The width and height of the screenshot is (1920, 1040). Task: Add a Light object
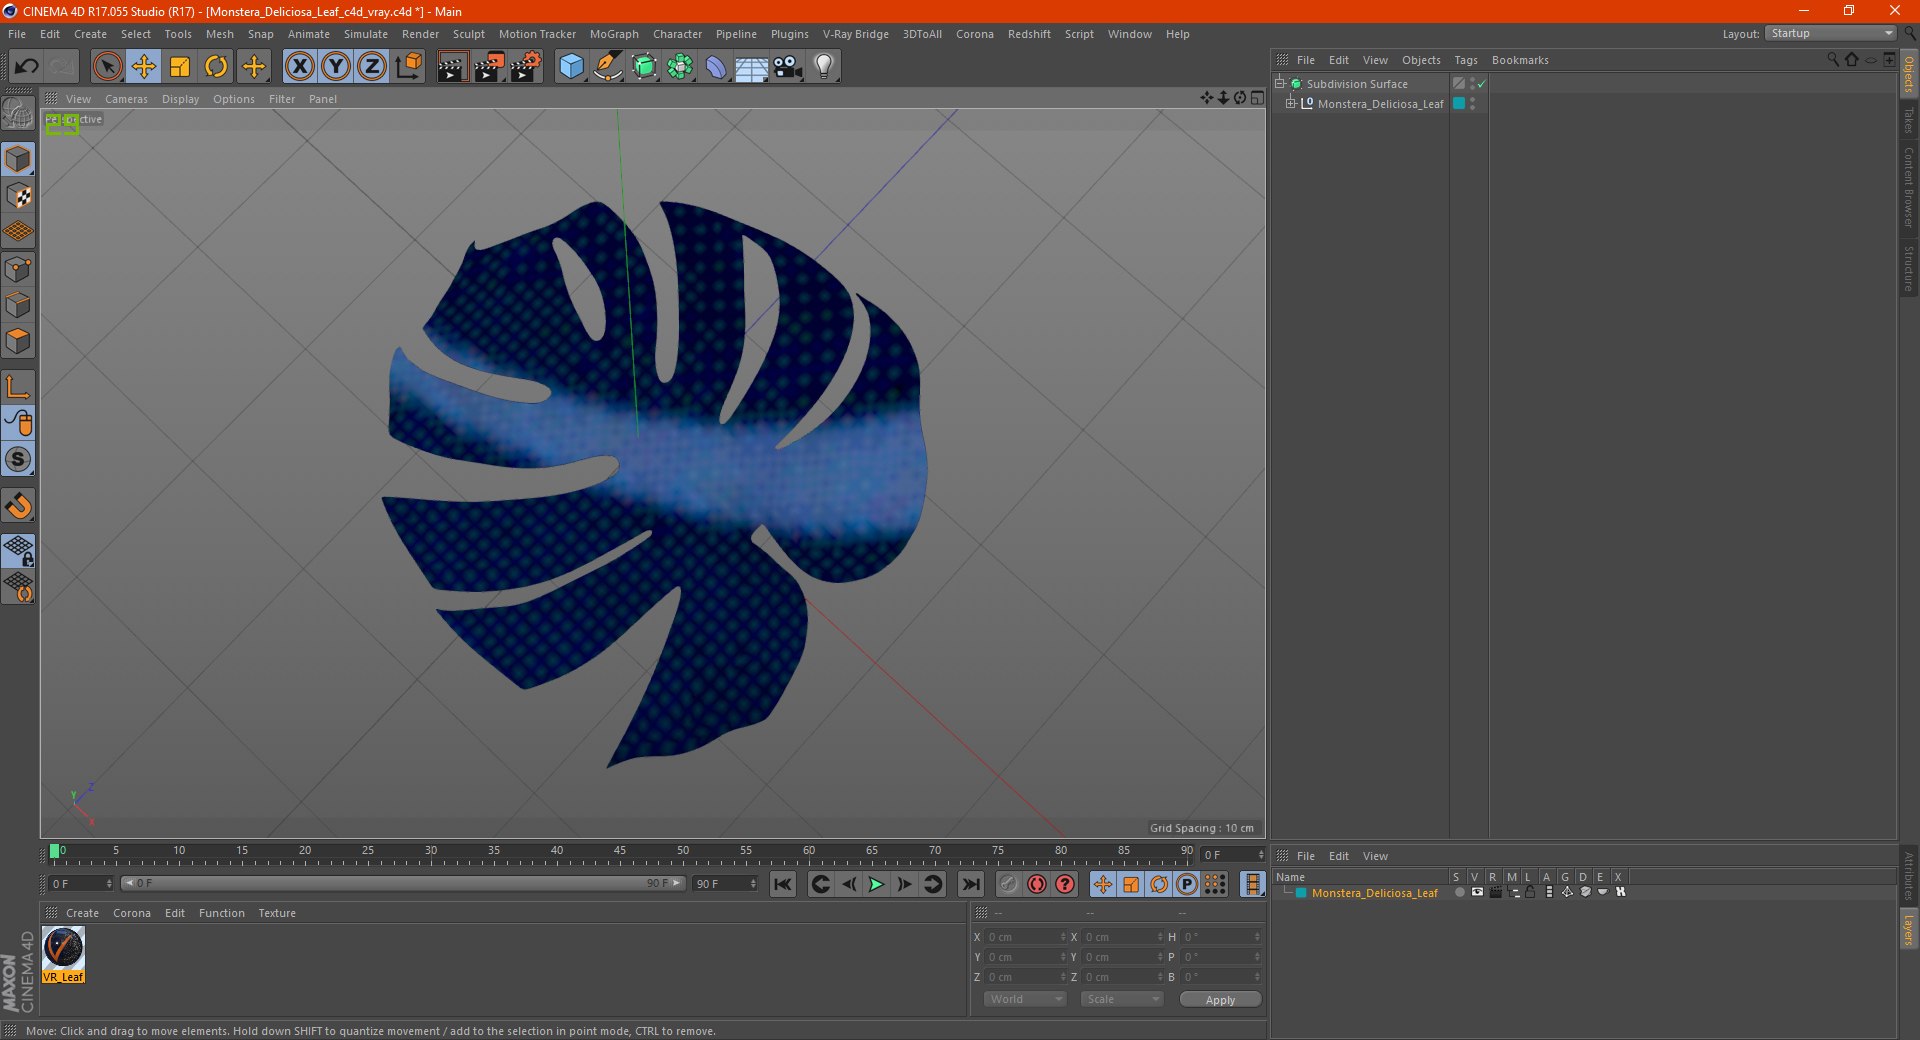point(824,67)
